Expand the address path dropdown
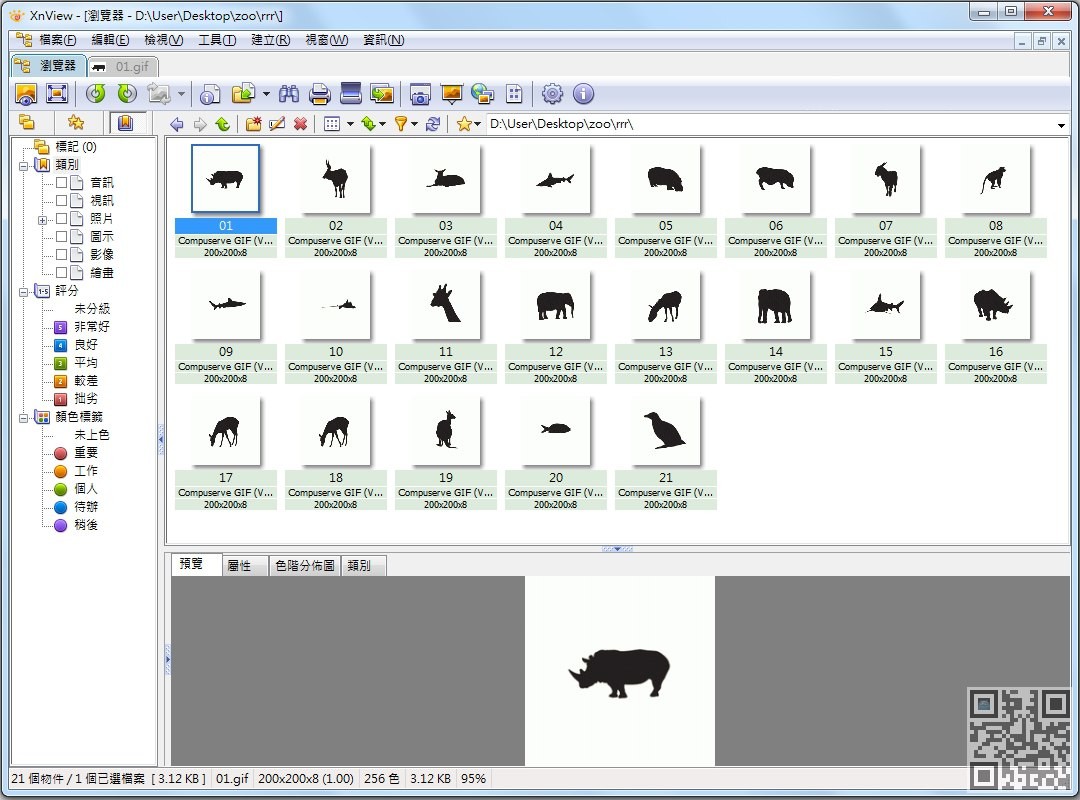This screenshot has width=1080, height=800. (1061, 125)
